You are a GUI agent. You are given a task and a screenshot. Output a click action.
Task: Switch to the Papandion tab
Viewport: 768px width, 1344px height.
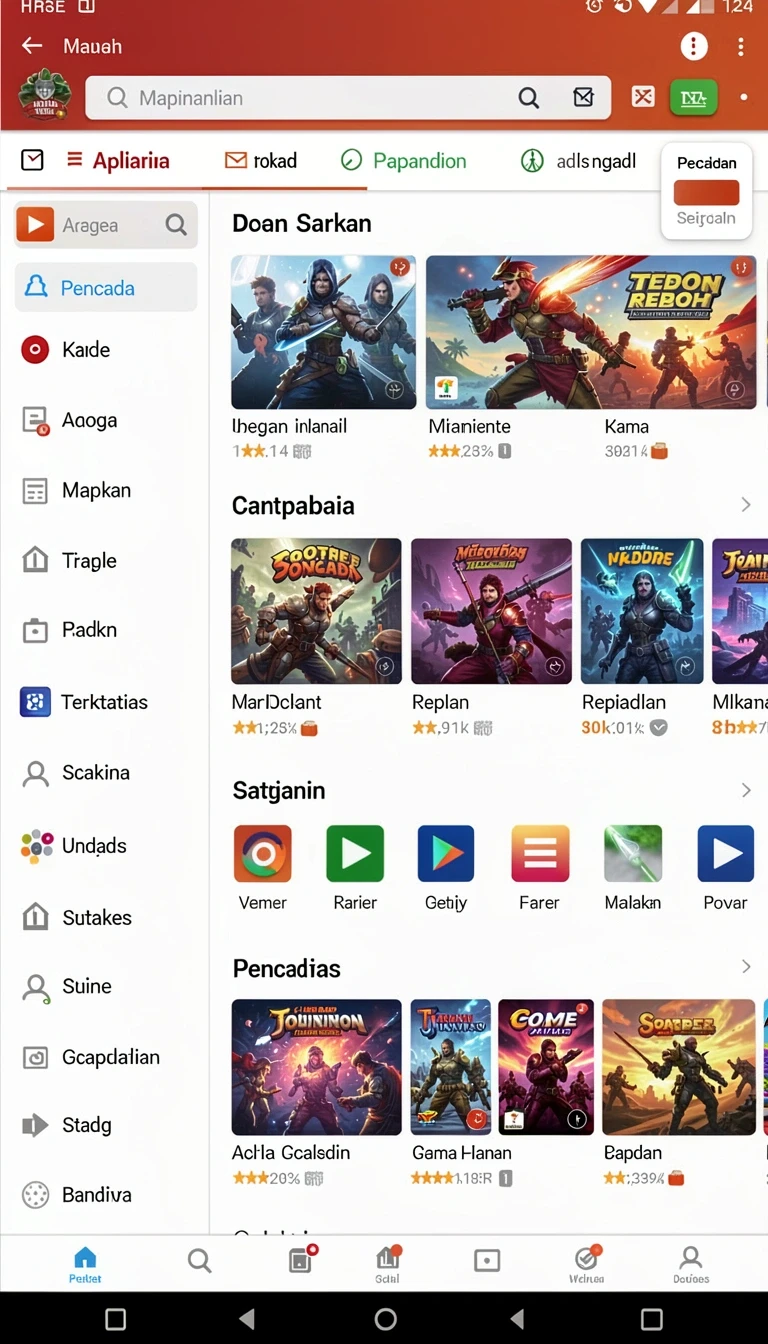click(404, 161)
